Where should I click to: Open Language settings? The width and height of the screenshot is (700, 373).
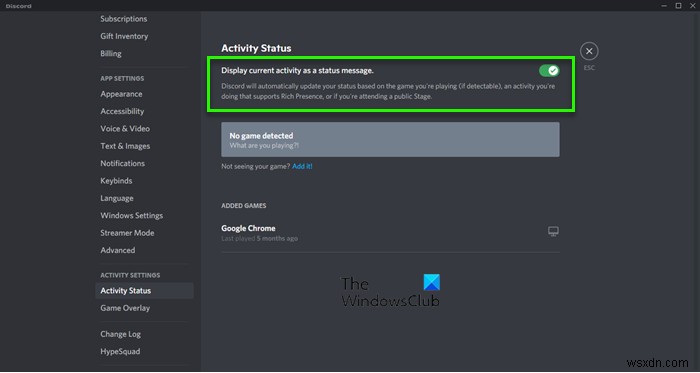pyautogui.click(x=117, y=198)
